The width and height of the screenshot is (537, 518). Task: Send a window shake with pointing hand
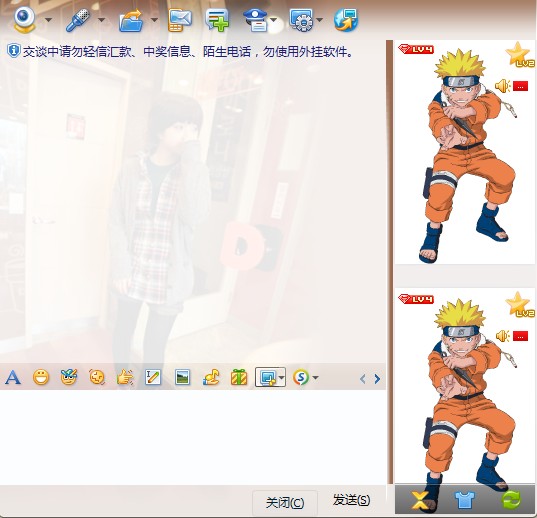(x=125, y=378)
